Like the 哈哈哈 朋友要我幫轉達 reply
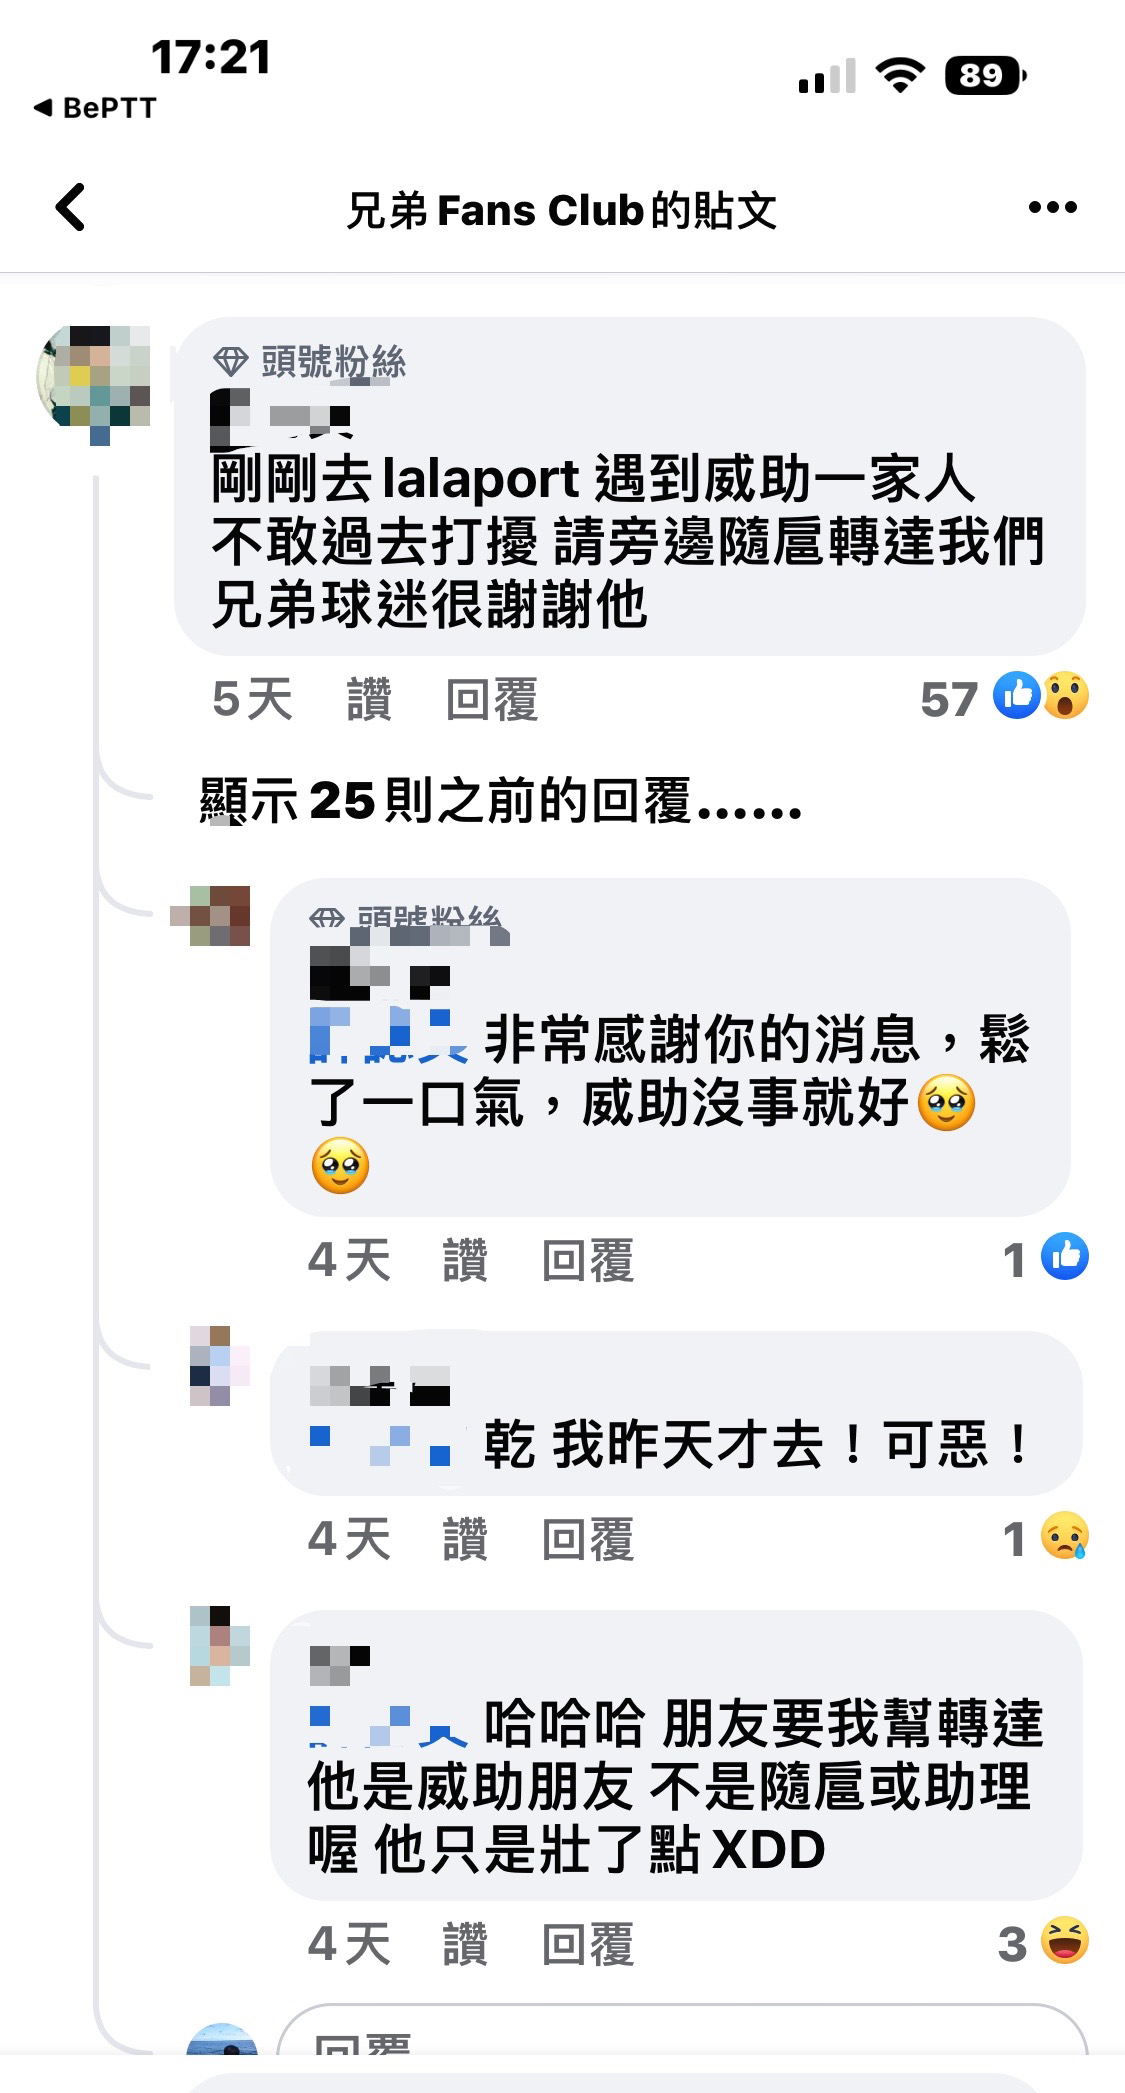Screen dimensions: 1125x2093 coord(465,1944)
